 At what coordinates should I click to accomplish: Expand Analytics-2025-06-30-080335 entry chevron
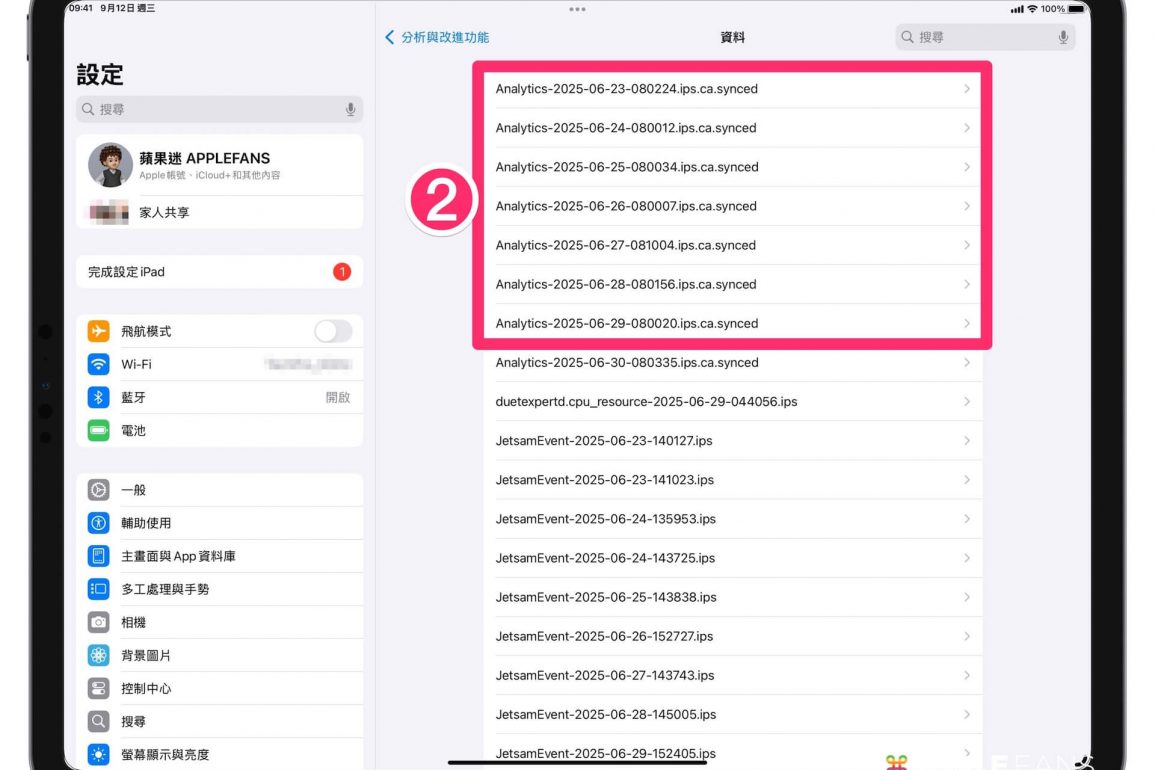(x=966, y=363)
